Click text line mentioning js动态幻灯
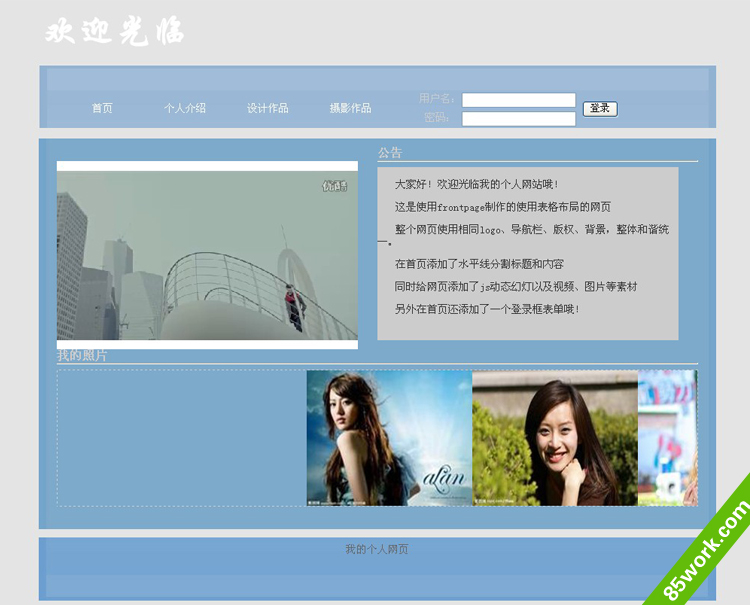750x605 pixels. click(516, 286)
